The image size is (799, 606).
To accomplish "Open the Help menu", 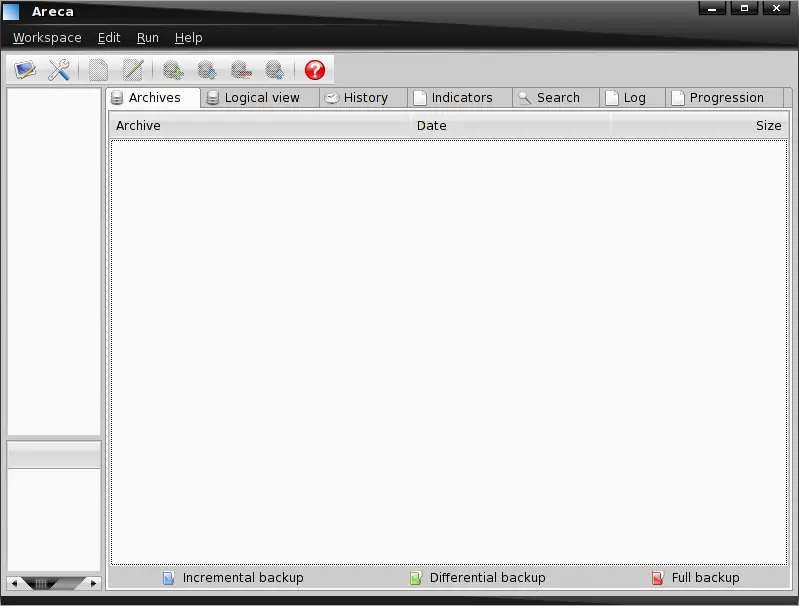I will point(188,38).
